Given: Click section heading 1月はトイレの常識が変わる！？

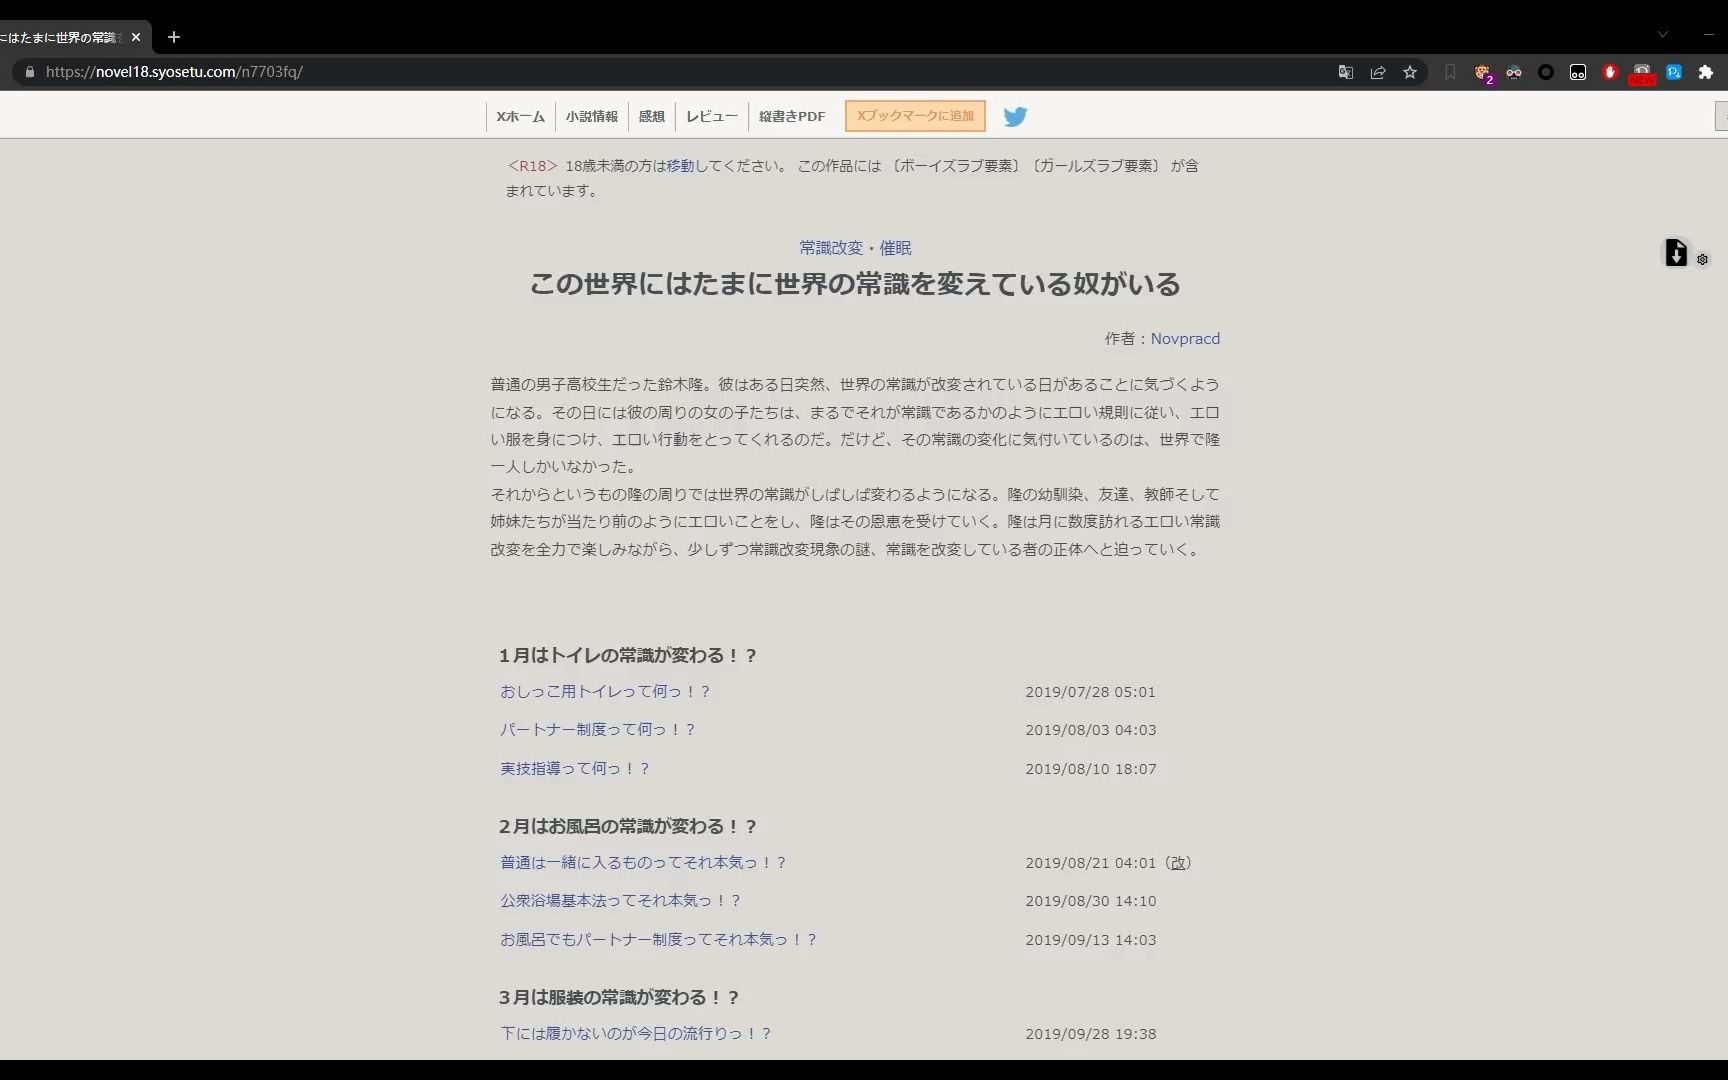Looking at the screenshot, I should (x=628, y=656).
